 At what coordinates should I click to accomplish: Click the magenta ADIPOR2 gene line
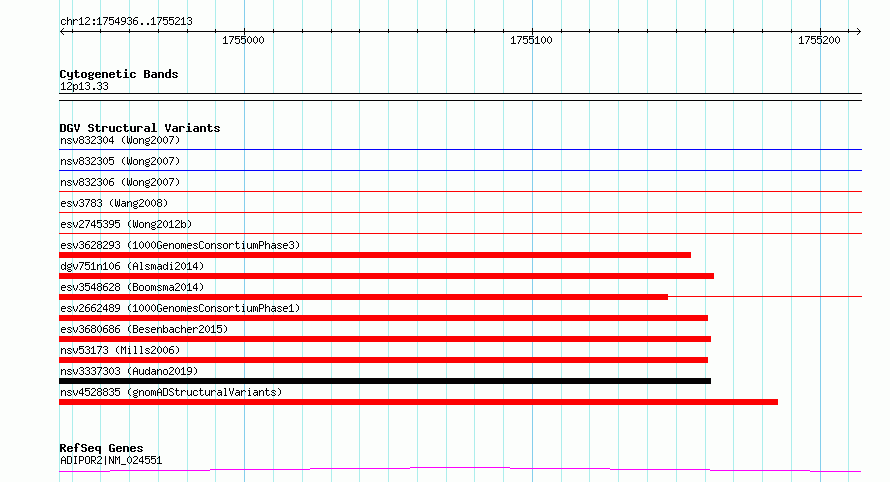(x=460, y=469)
